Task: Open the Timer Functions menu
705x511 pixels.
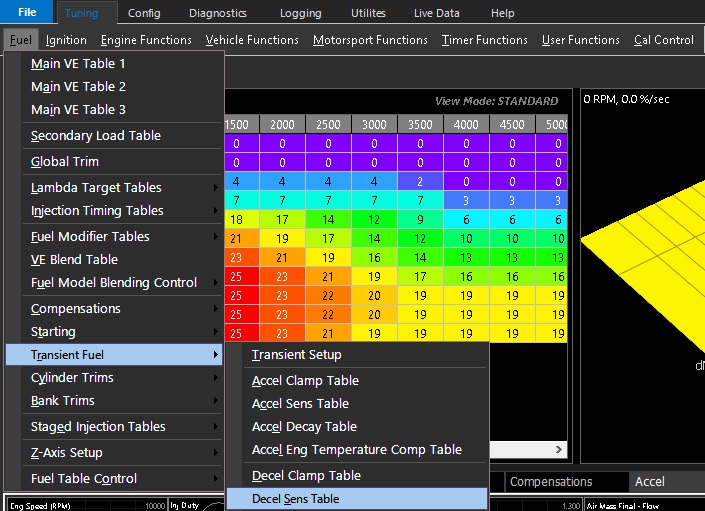Action: (x=484, y=40)
